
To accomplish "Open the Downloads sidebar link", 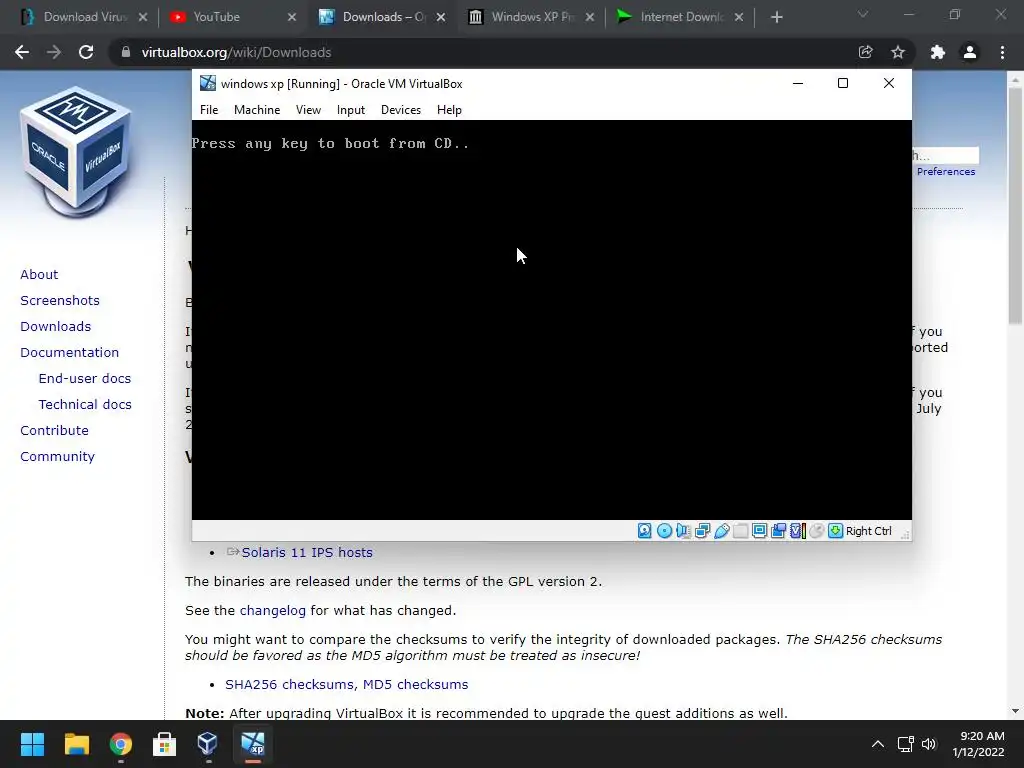I will pos(56,327).
